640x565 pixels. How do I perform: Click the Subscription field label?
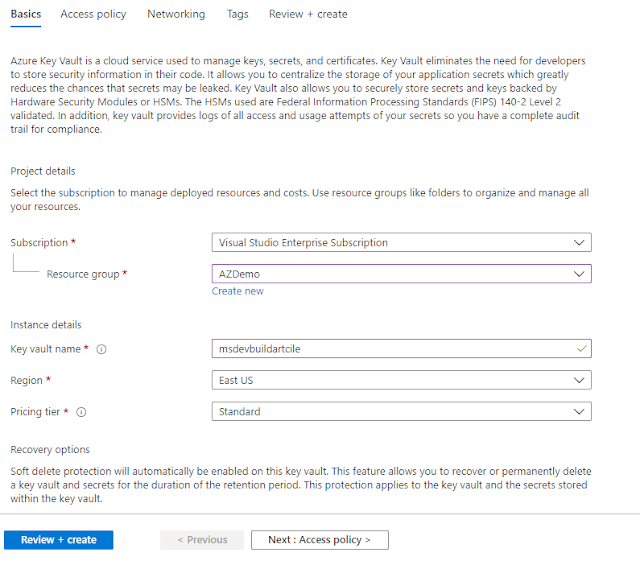pyautogui.click(x=39, y=243)
